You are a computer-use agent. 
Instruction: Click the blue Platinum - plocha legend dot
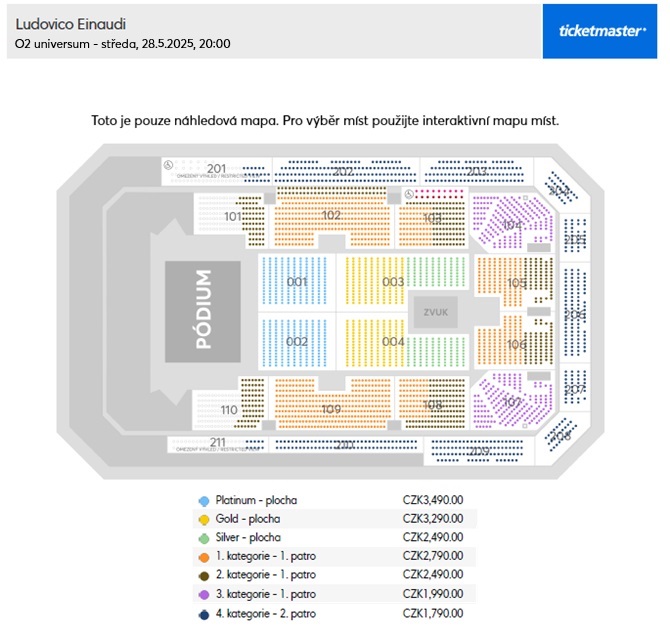(x=204, y=500)
